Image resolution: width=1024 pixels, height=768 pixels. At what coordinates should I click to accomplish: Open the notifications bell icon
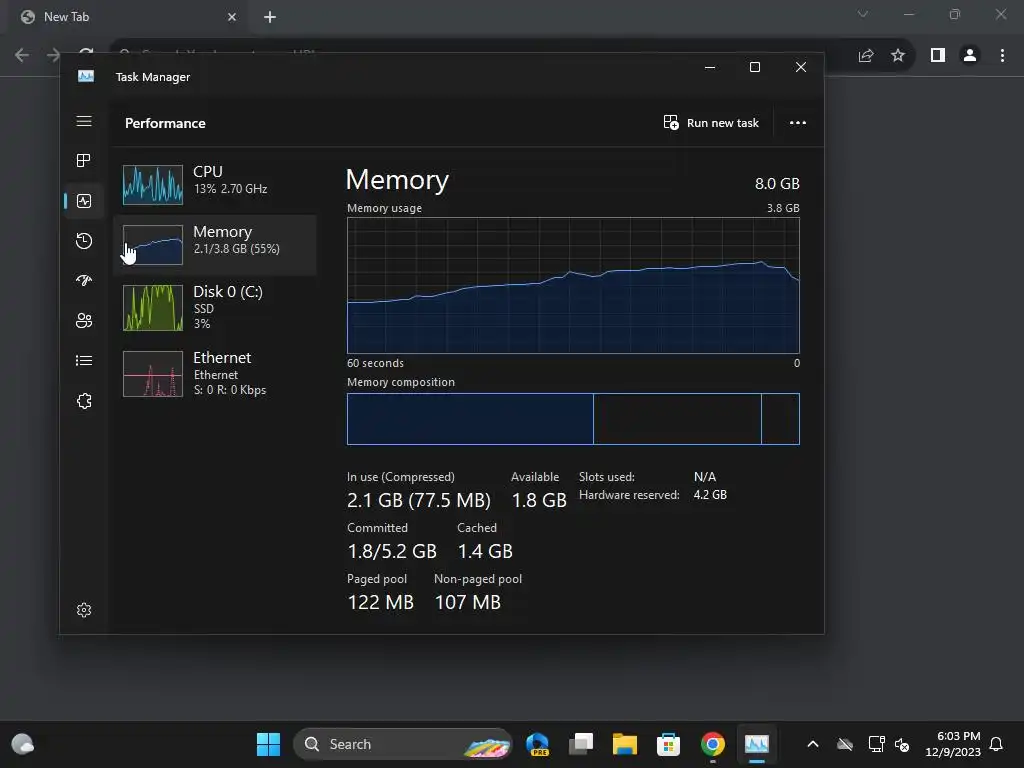(x=997, y=744)
